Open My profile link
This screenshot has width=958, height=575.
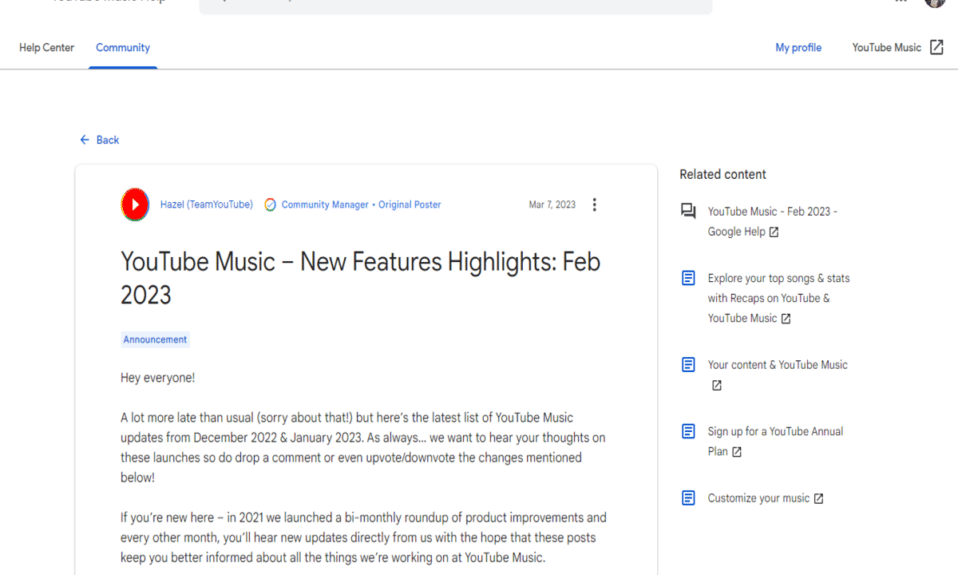798,48
